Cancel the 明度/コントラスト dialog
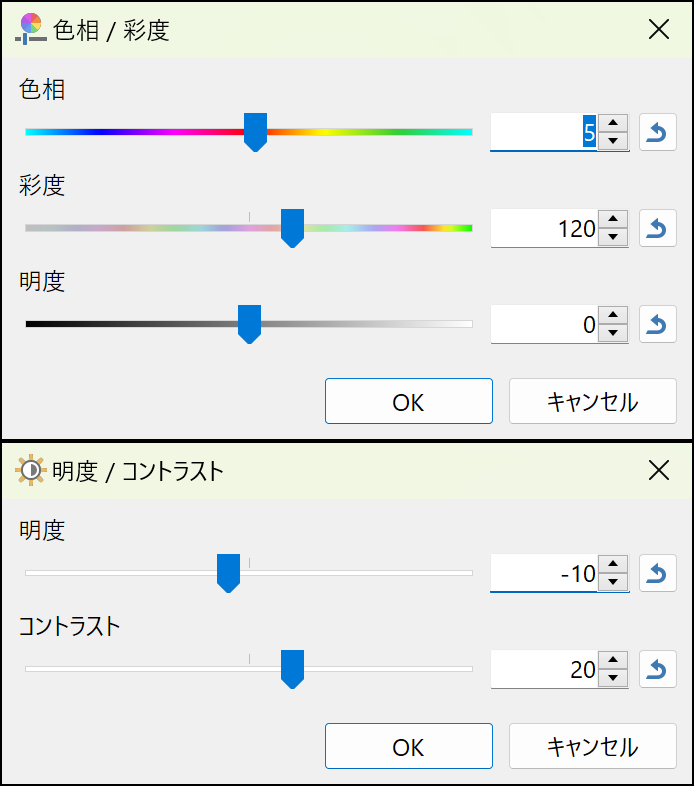 click(x=592, y=746)
